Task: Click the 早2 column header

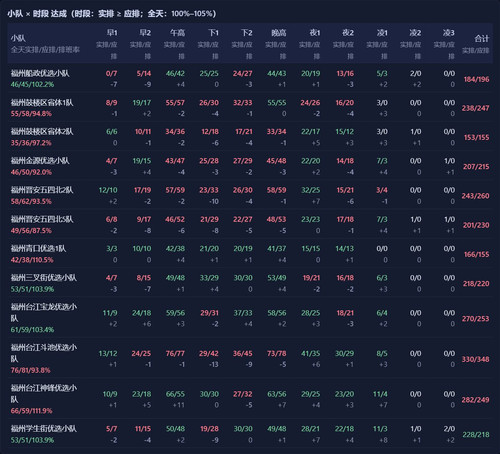Action: (145, 33)
